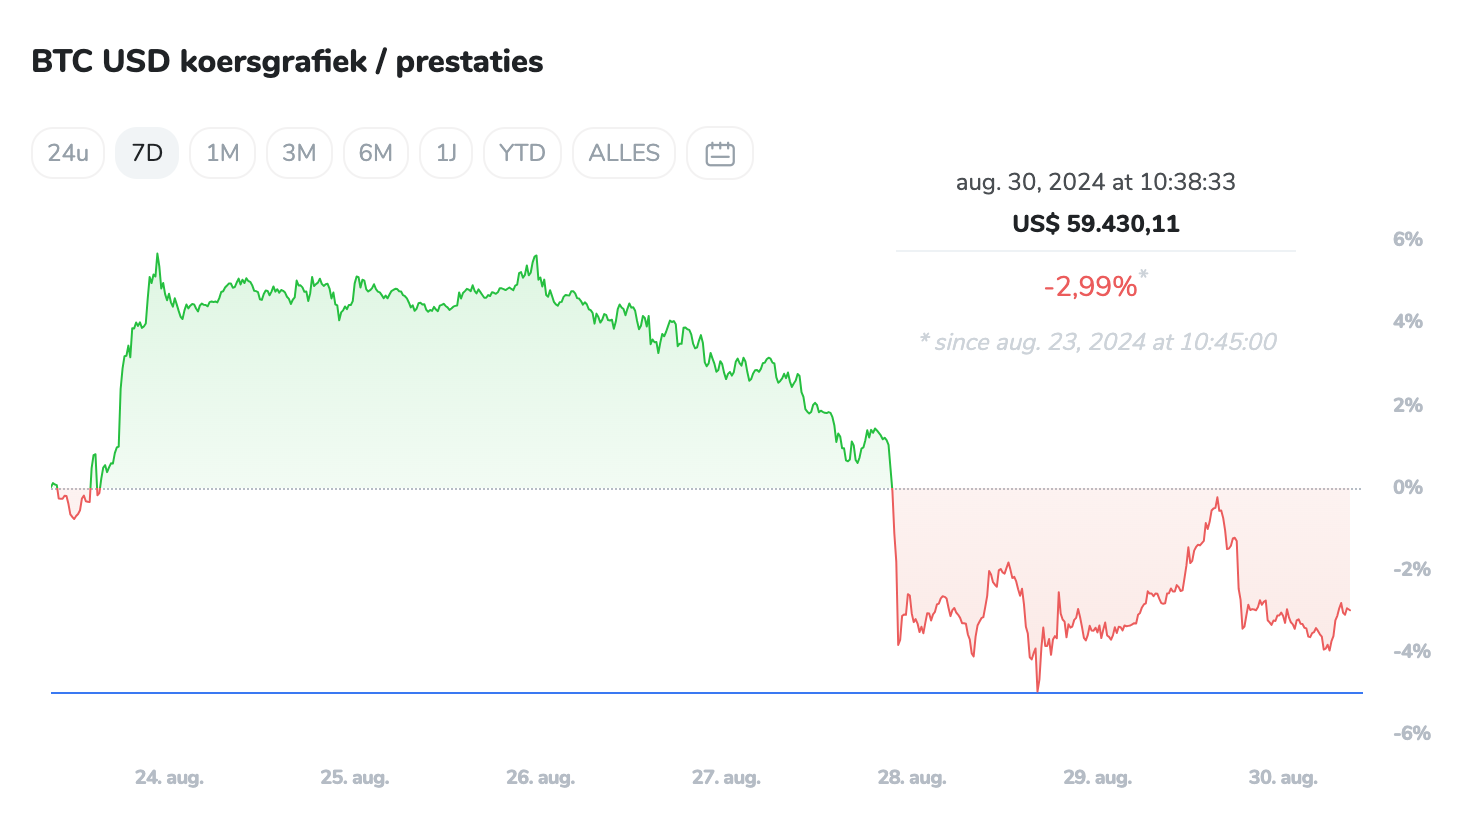This screenshot has height=816, width=1484.
Task: Click the 30. aug. axis label
Action: [x=1283, y=777]
